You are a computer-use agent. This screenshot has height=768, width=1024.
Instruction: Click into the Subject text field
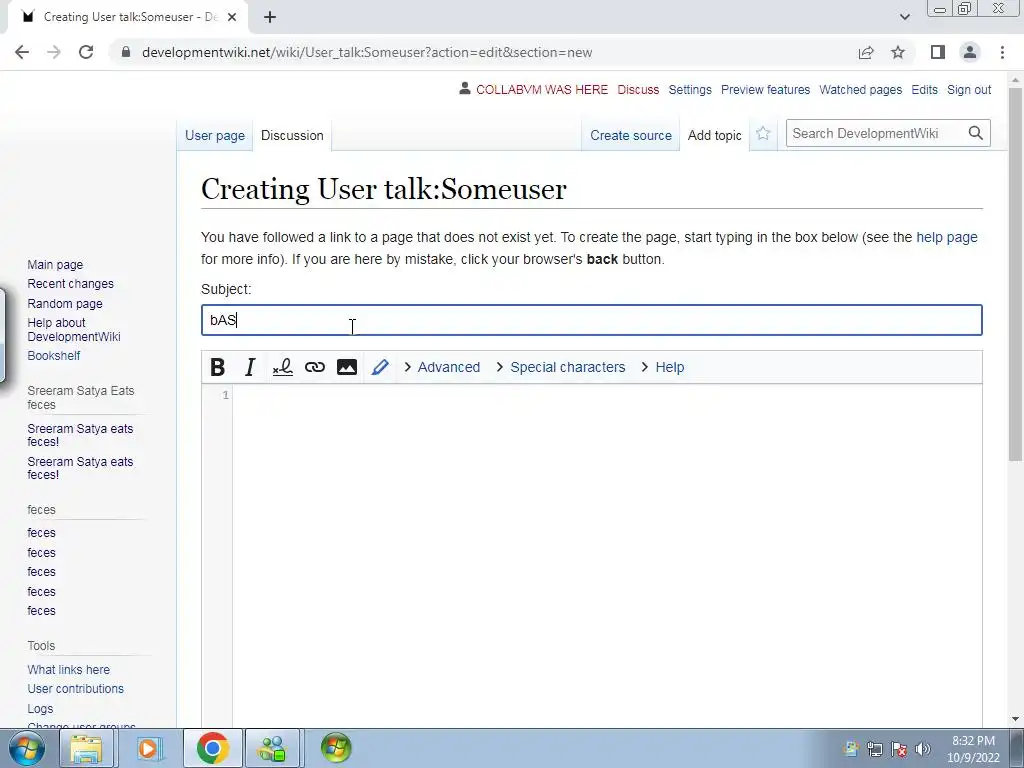[592, 320]
